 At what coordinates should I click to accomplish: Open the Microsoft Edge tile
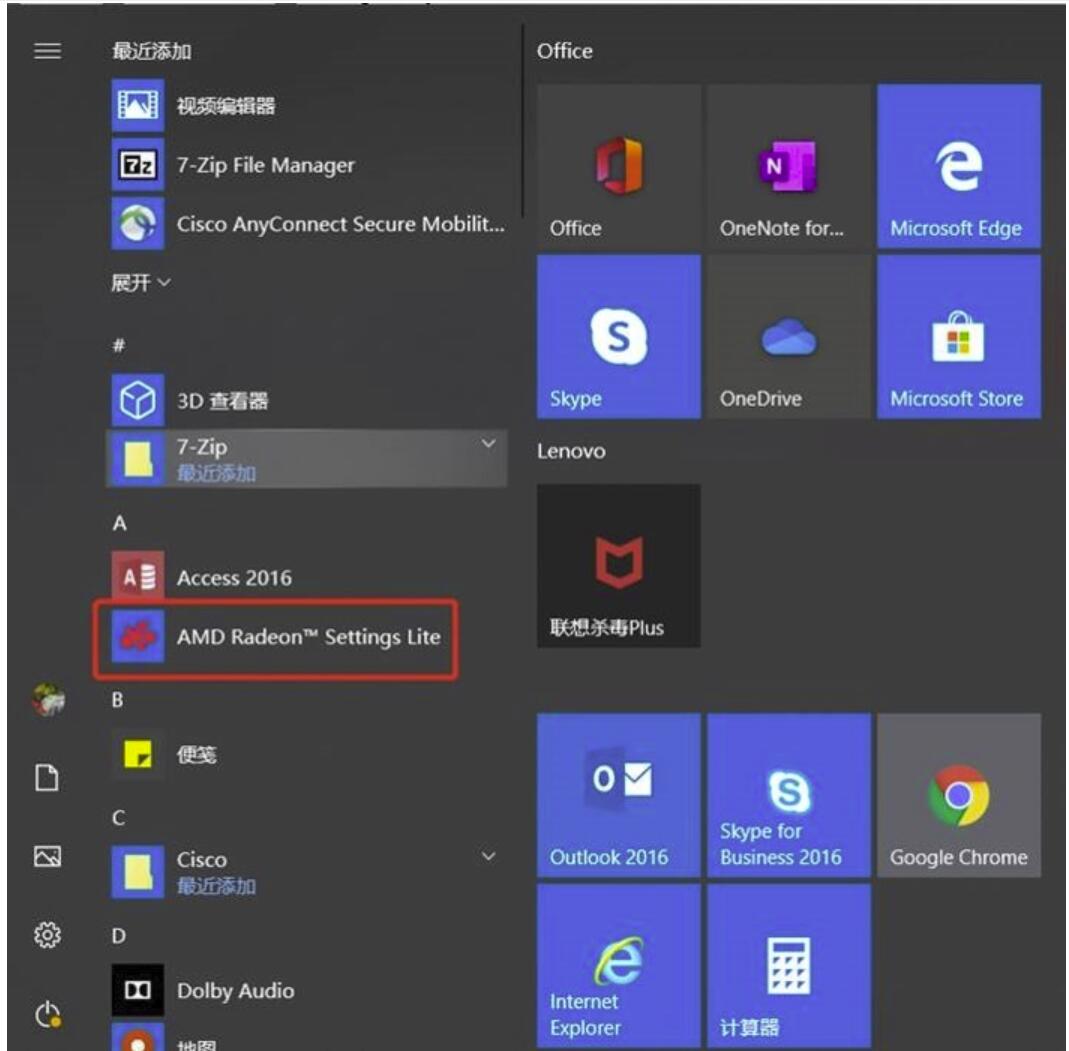point(958,166)
